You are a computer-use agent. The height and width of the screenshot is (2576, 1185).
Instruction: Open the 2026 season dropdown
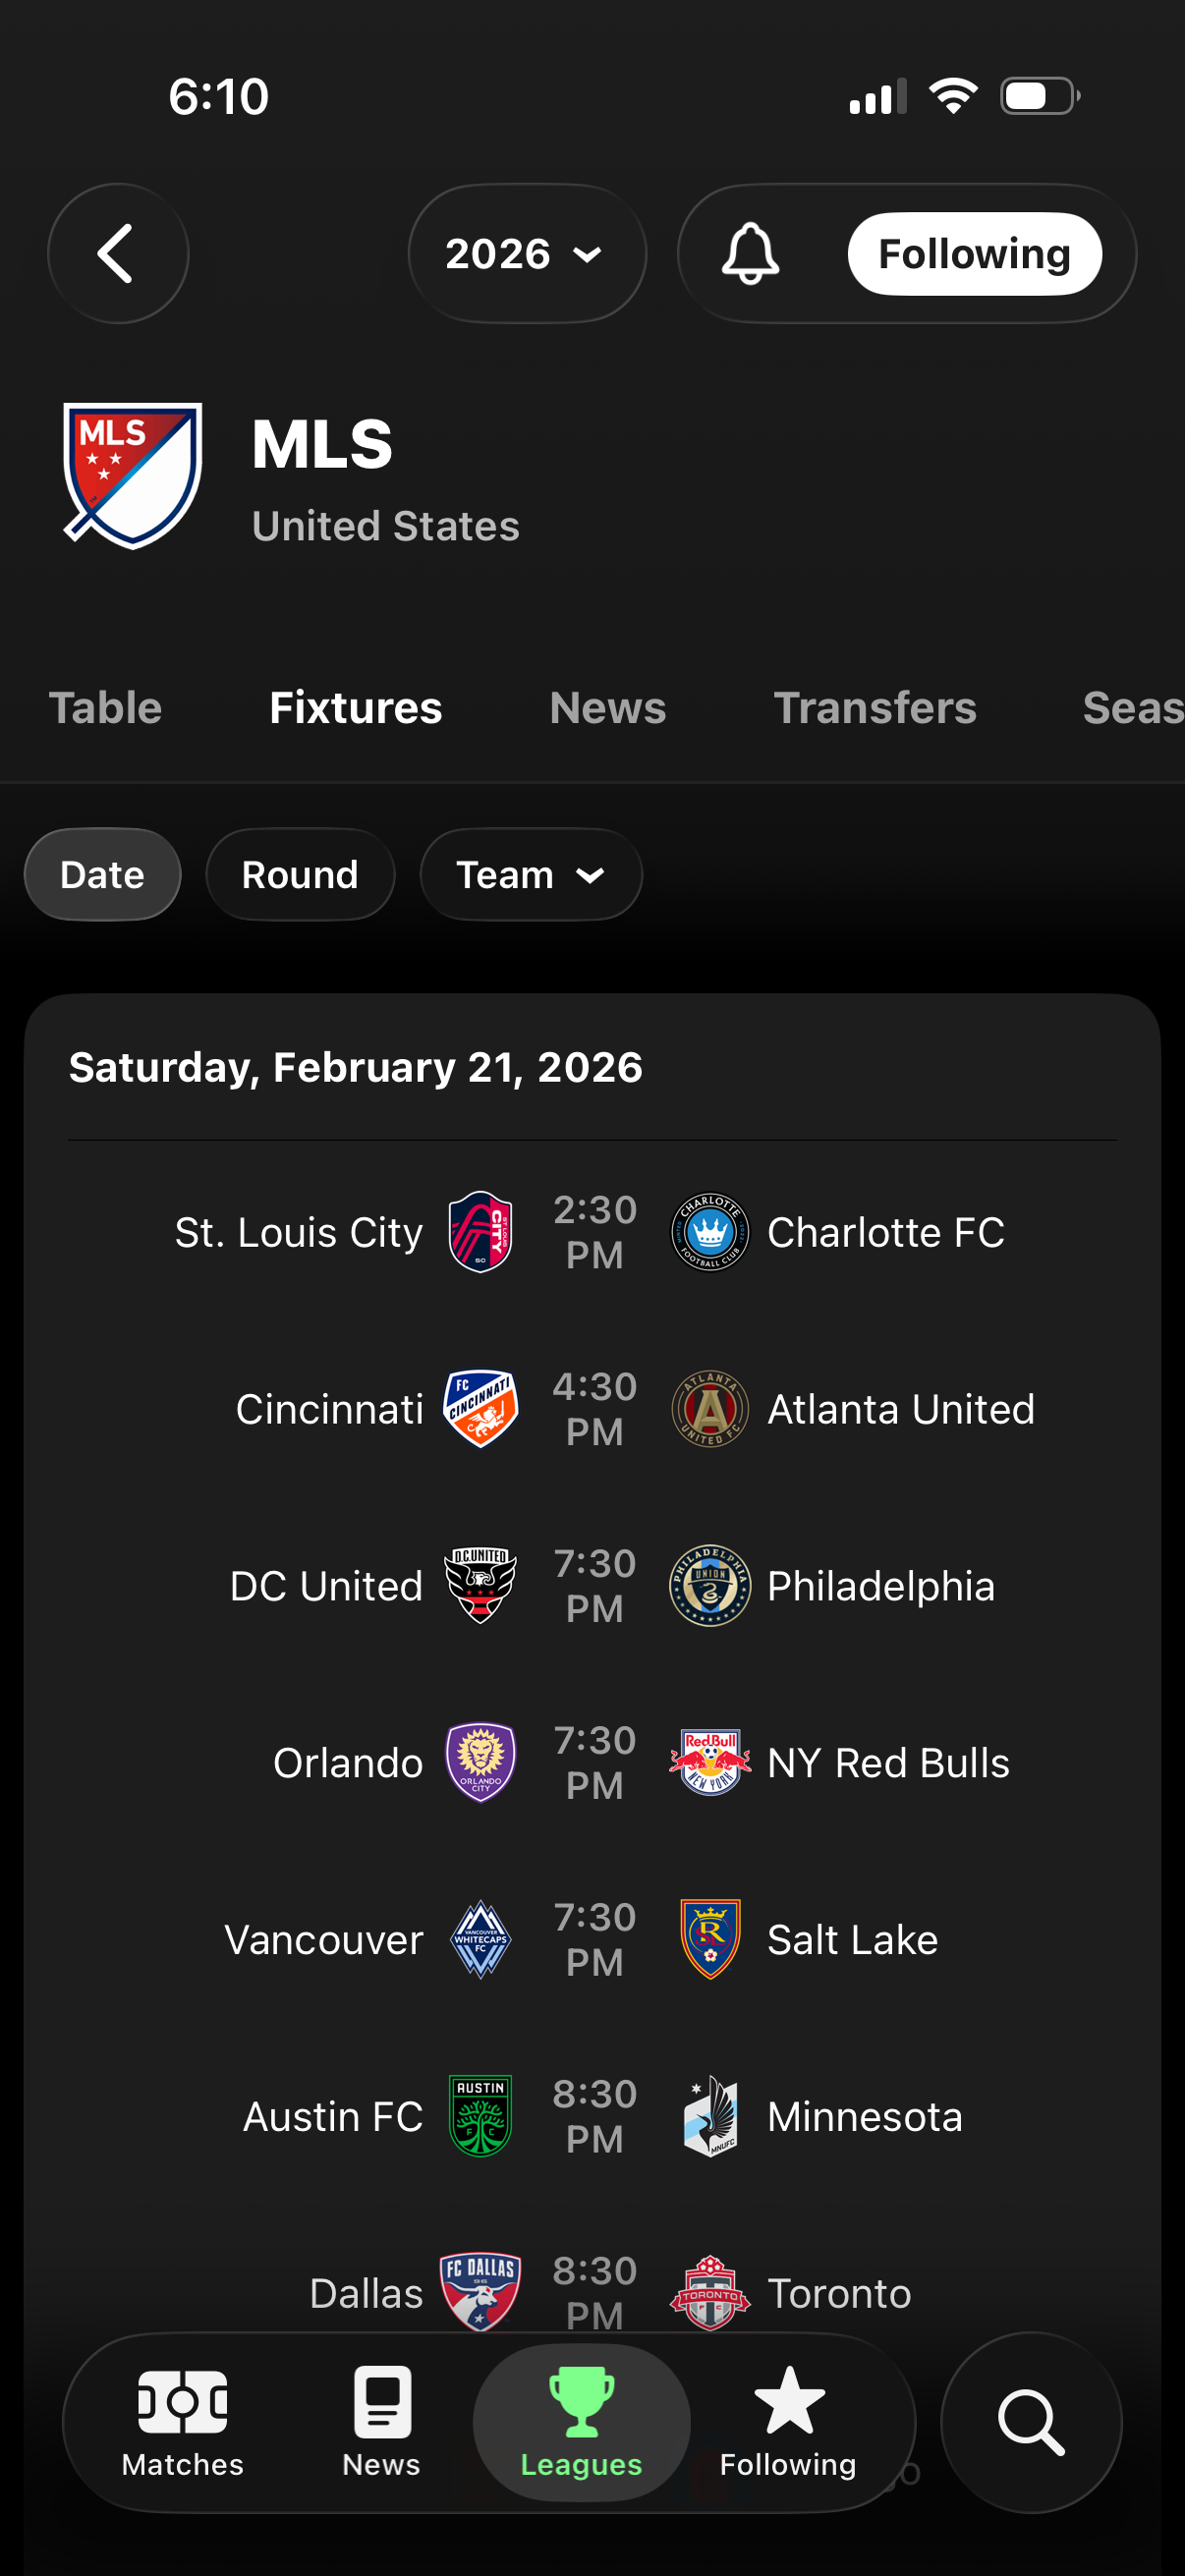526,254
